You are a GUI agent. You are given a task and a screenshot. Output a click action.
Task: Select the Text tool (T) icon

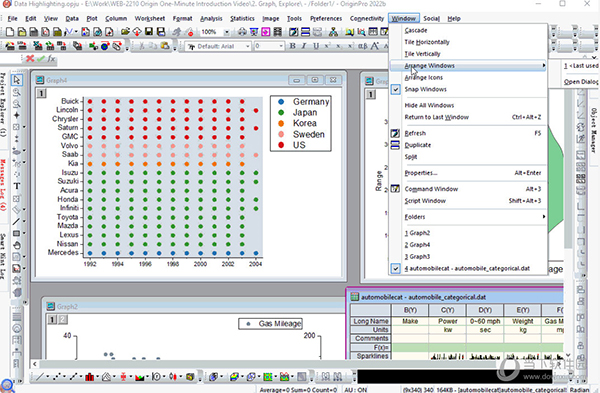click(x=16, y=186)
